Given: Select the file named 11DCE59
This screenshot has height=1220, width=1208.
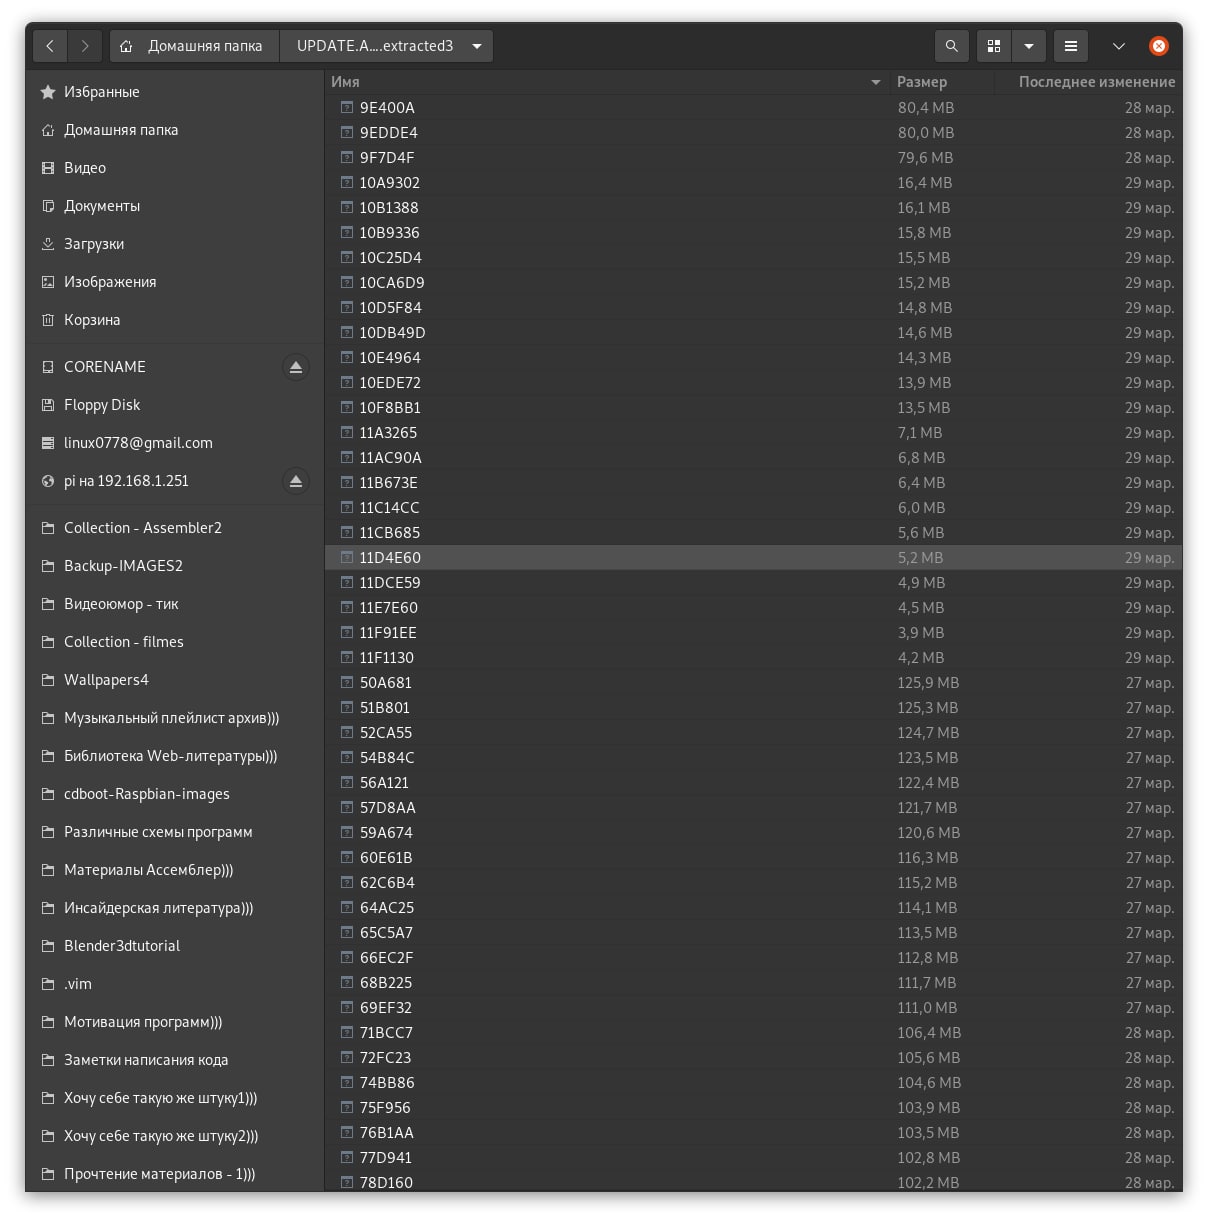Looking at the screenshot, I should point(390,582).
